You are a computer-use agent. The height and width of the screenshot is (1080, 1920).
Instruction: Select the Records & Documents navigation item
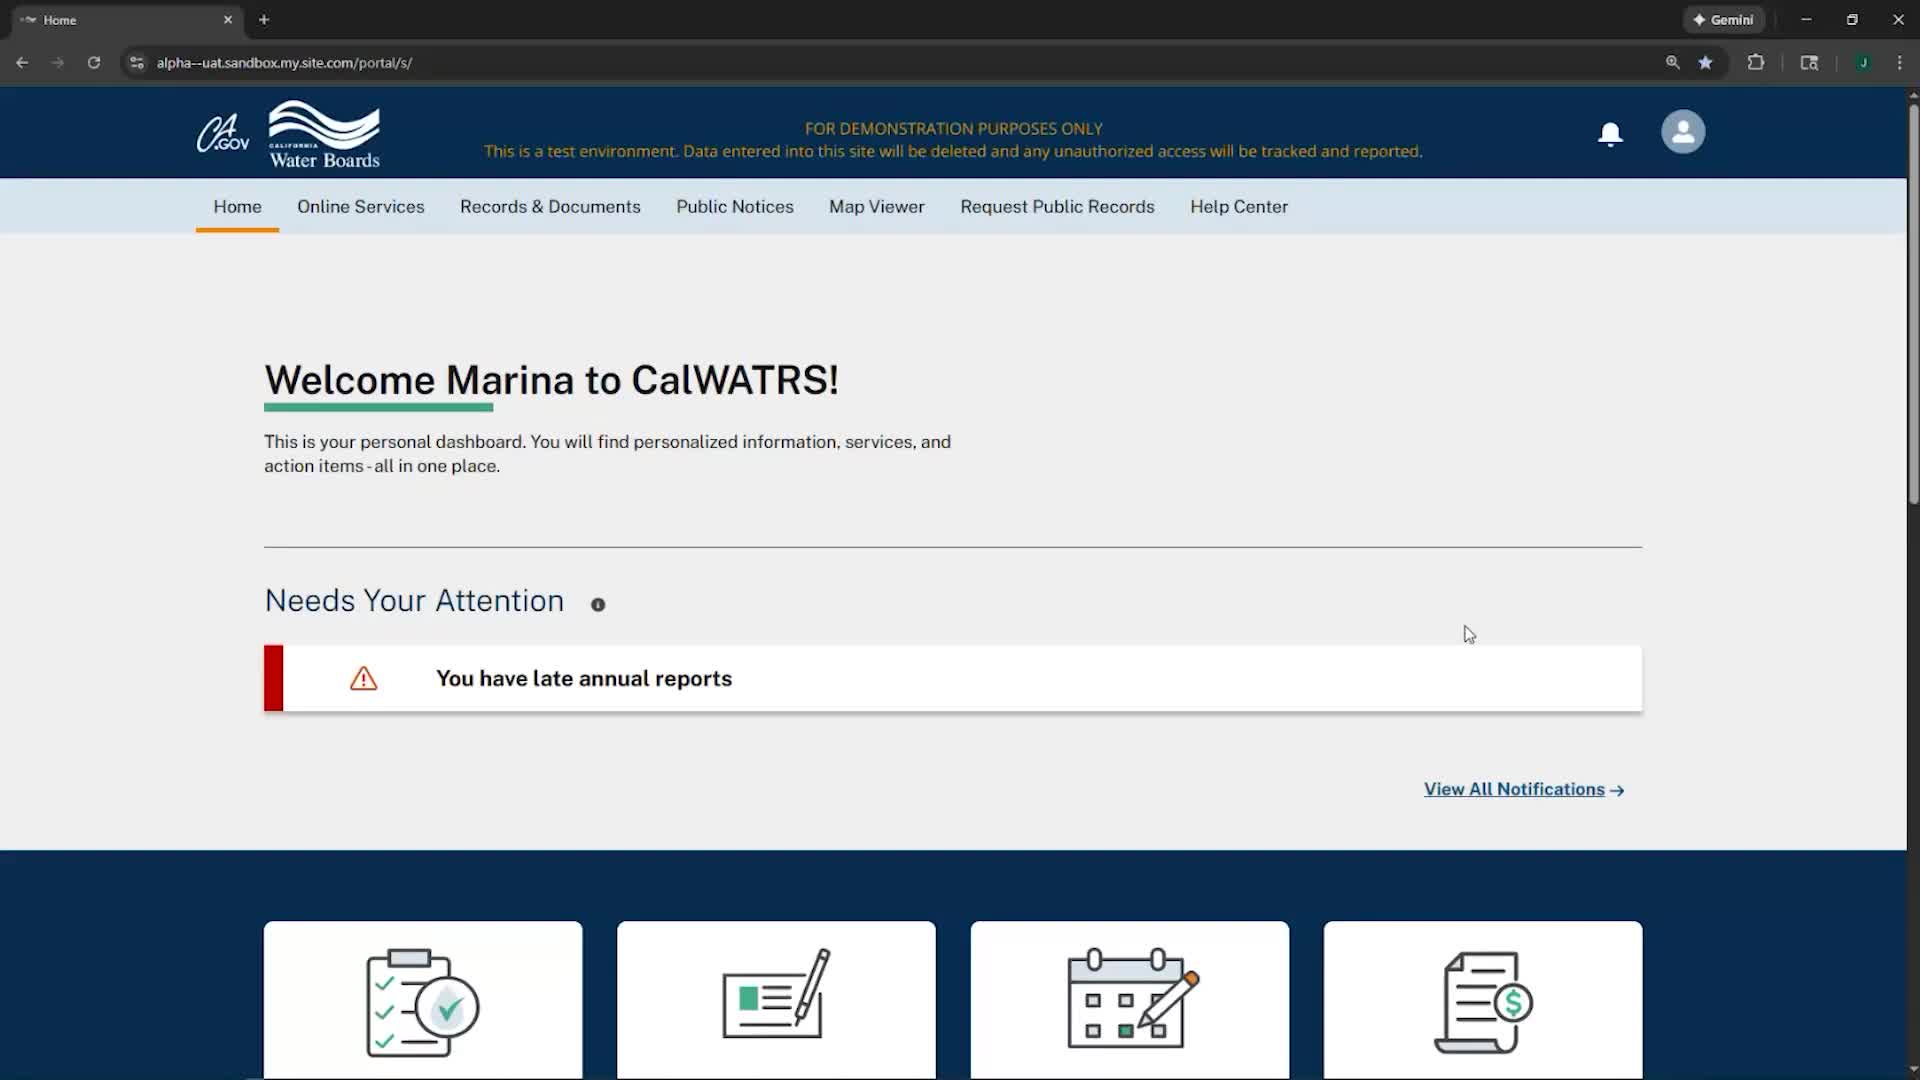pos(550,207)
